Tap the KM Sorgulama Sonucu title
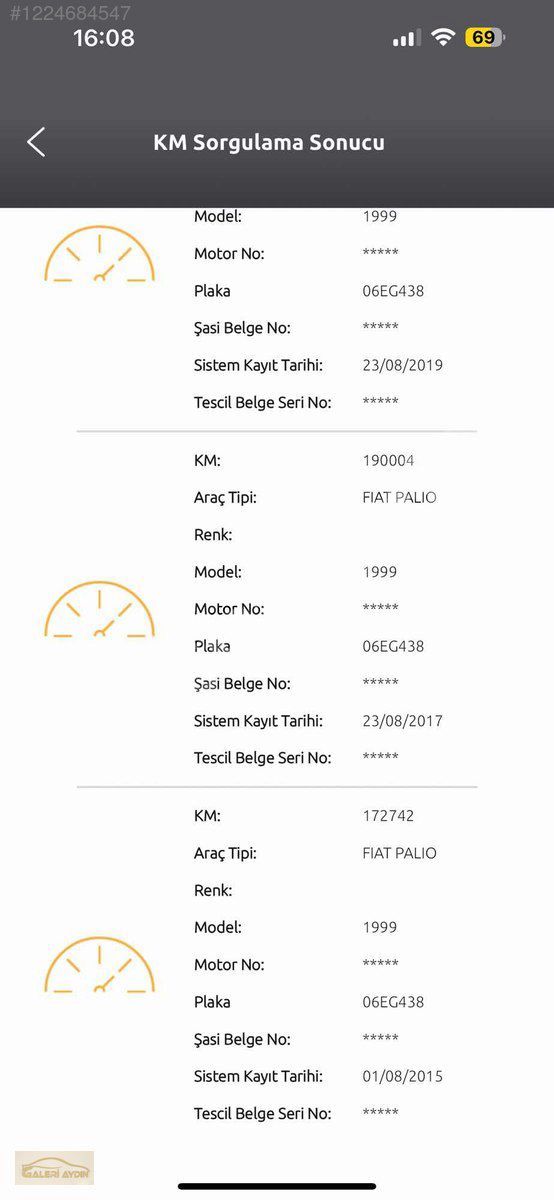The width and height of the screenshot is (554, 1200). coord(269,142)
